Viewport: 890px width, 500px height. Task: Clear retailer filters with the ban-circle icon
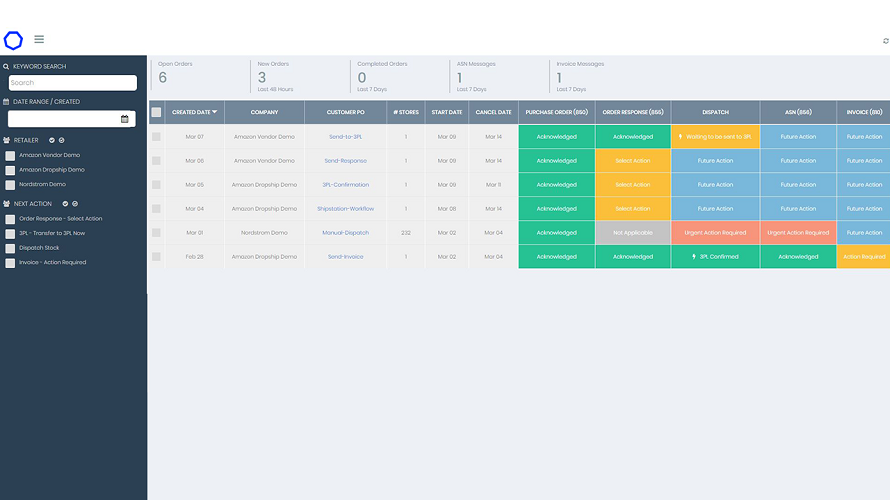[x=61, y=140]
